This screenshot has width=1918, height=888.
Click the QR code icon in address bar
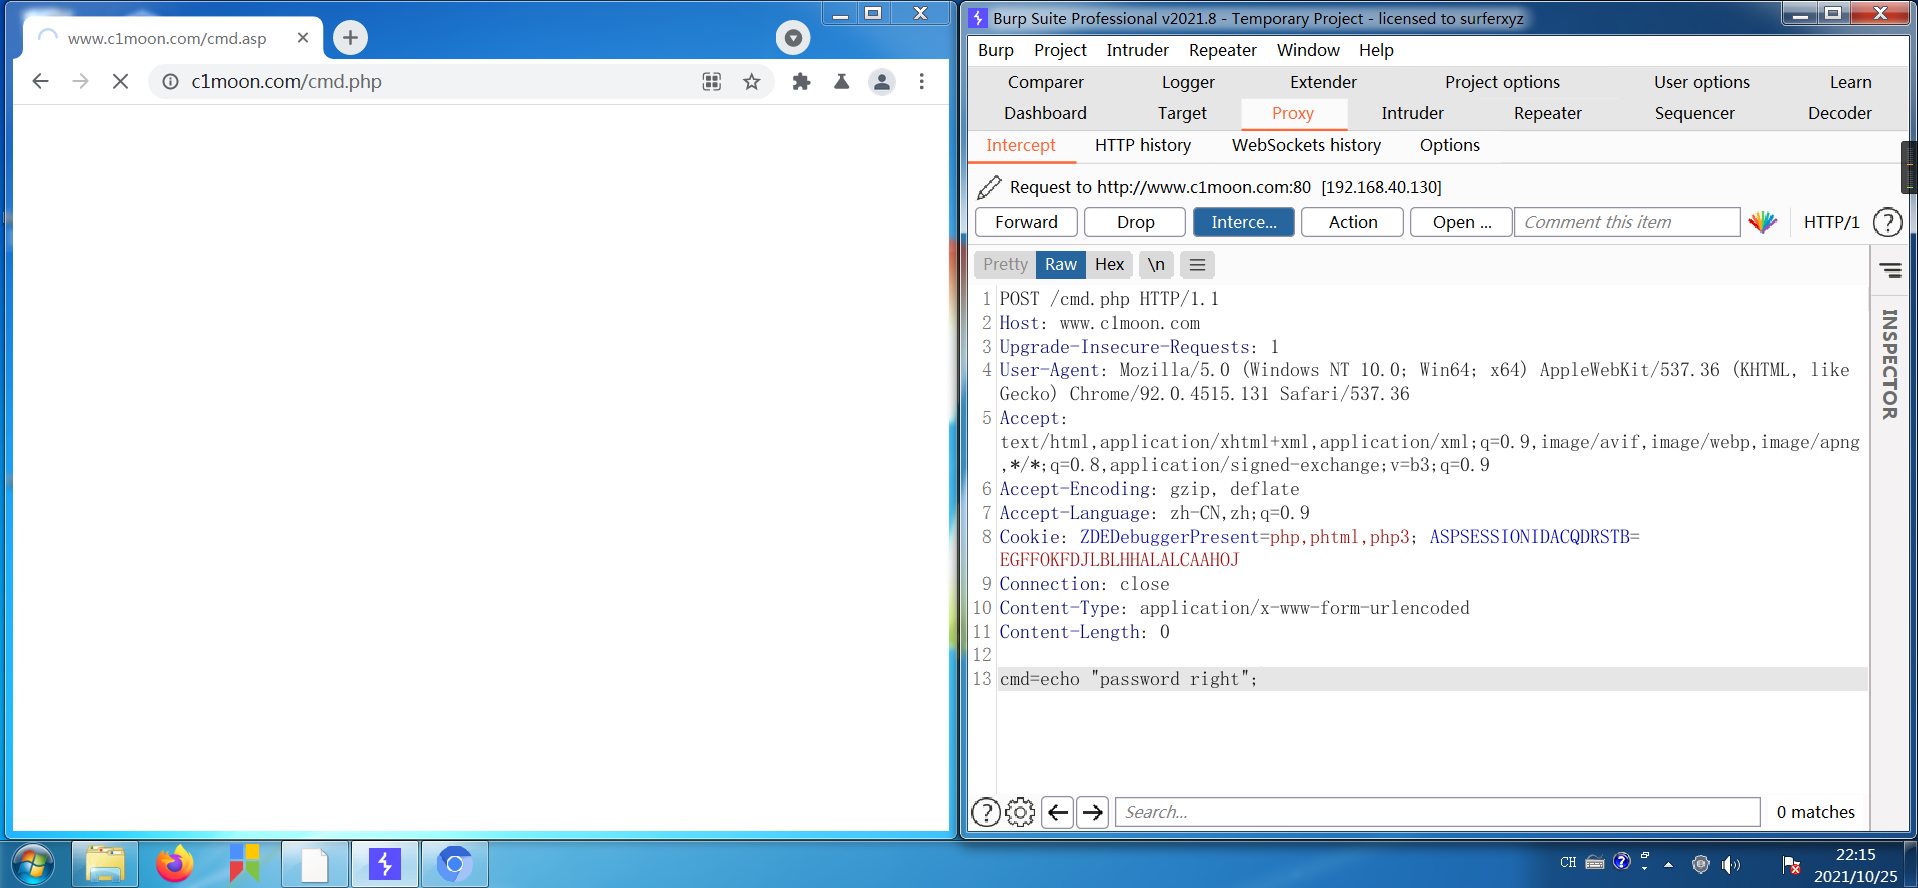point(712,82)
